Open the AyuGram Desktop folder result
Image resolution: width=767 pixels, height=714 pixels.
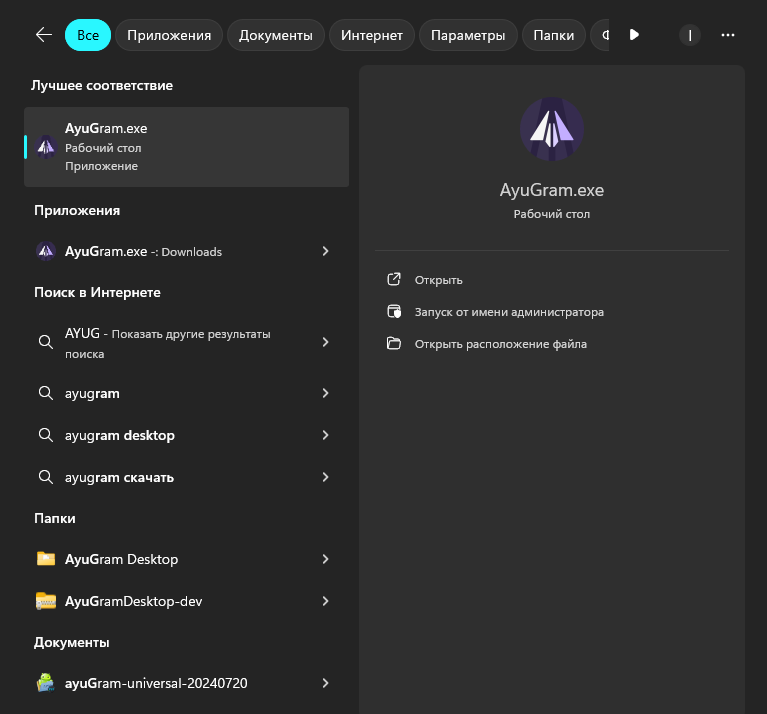[186, 559]
